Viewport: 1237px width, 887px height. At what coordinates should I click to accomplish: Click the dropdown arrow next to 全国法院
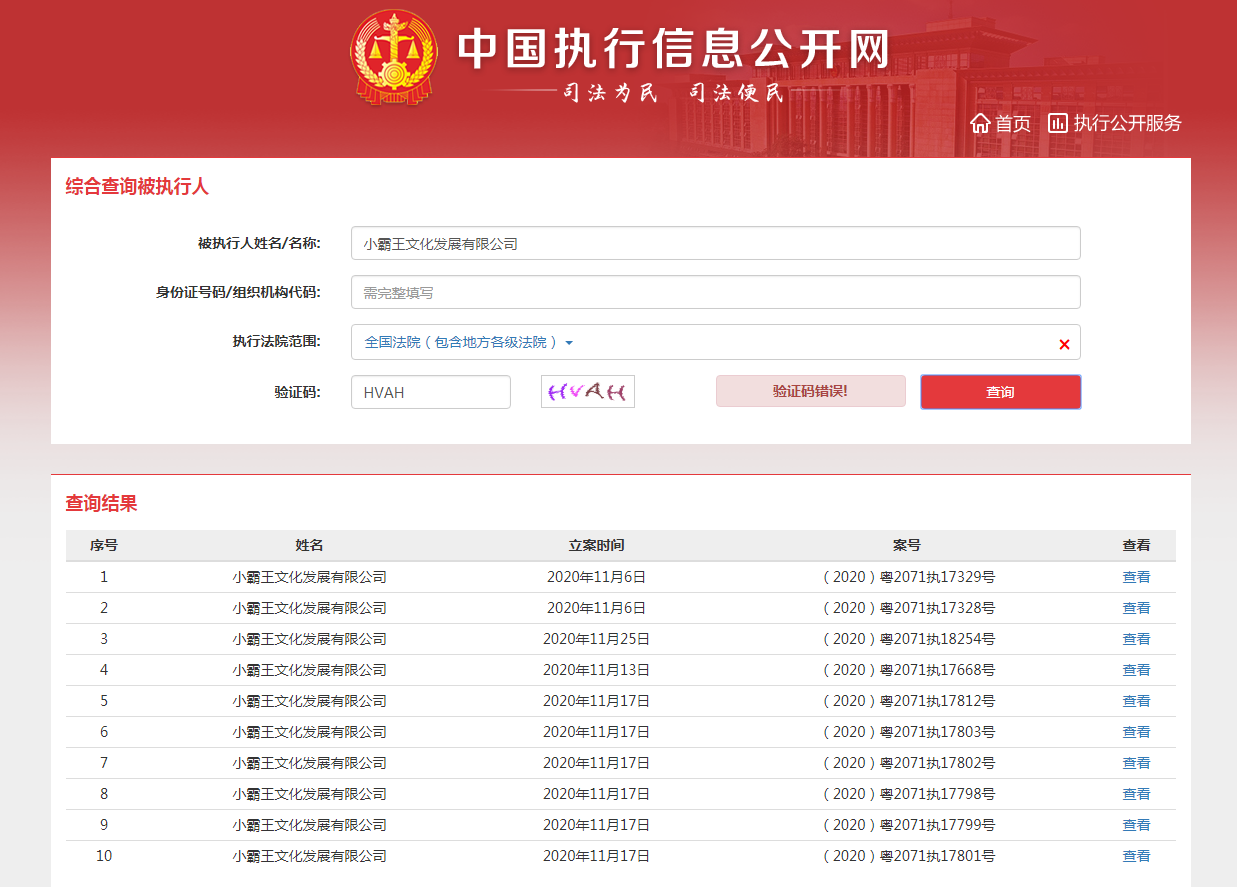click(571, 342)
